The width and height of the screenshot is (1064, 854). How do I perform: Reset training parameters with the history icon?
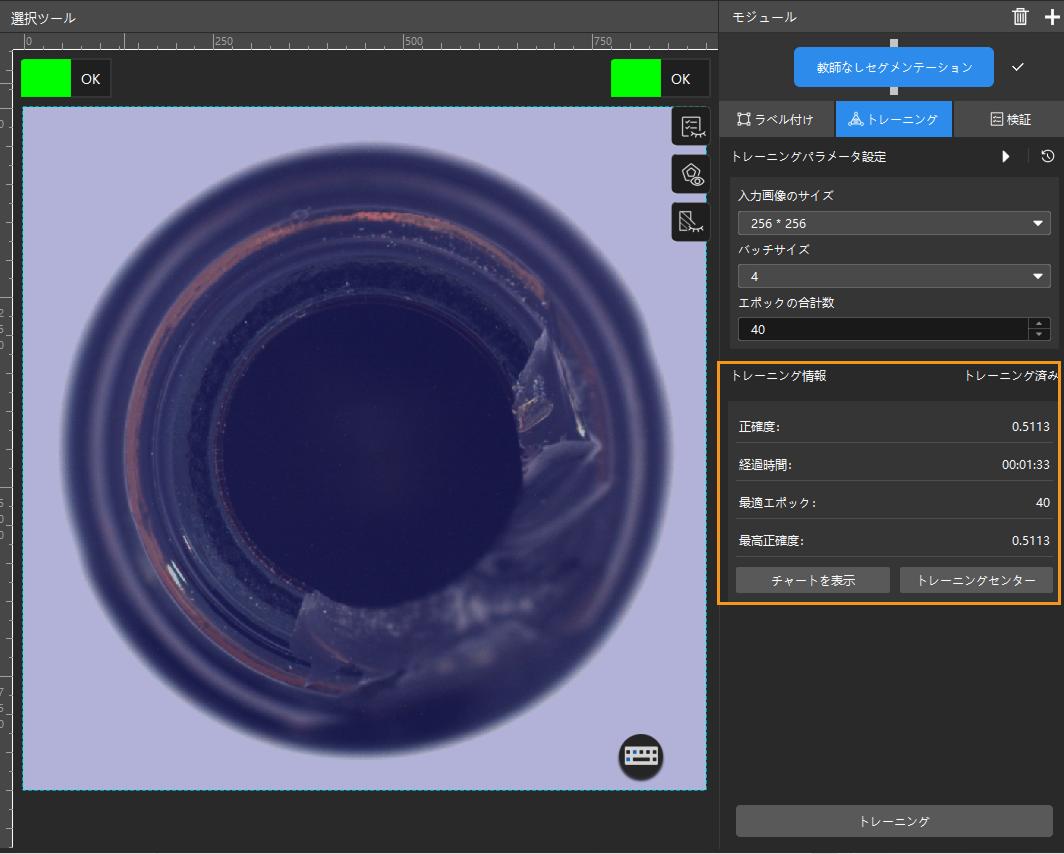coord(1048,157)
